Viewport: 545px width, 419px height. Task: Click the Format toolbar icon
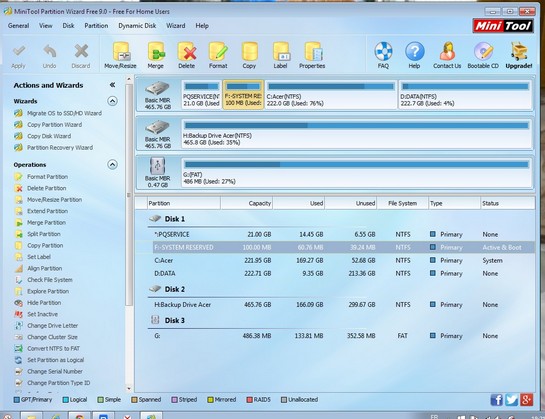[218, 51]
